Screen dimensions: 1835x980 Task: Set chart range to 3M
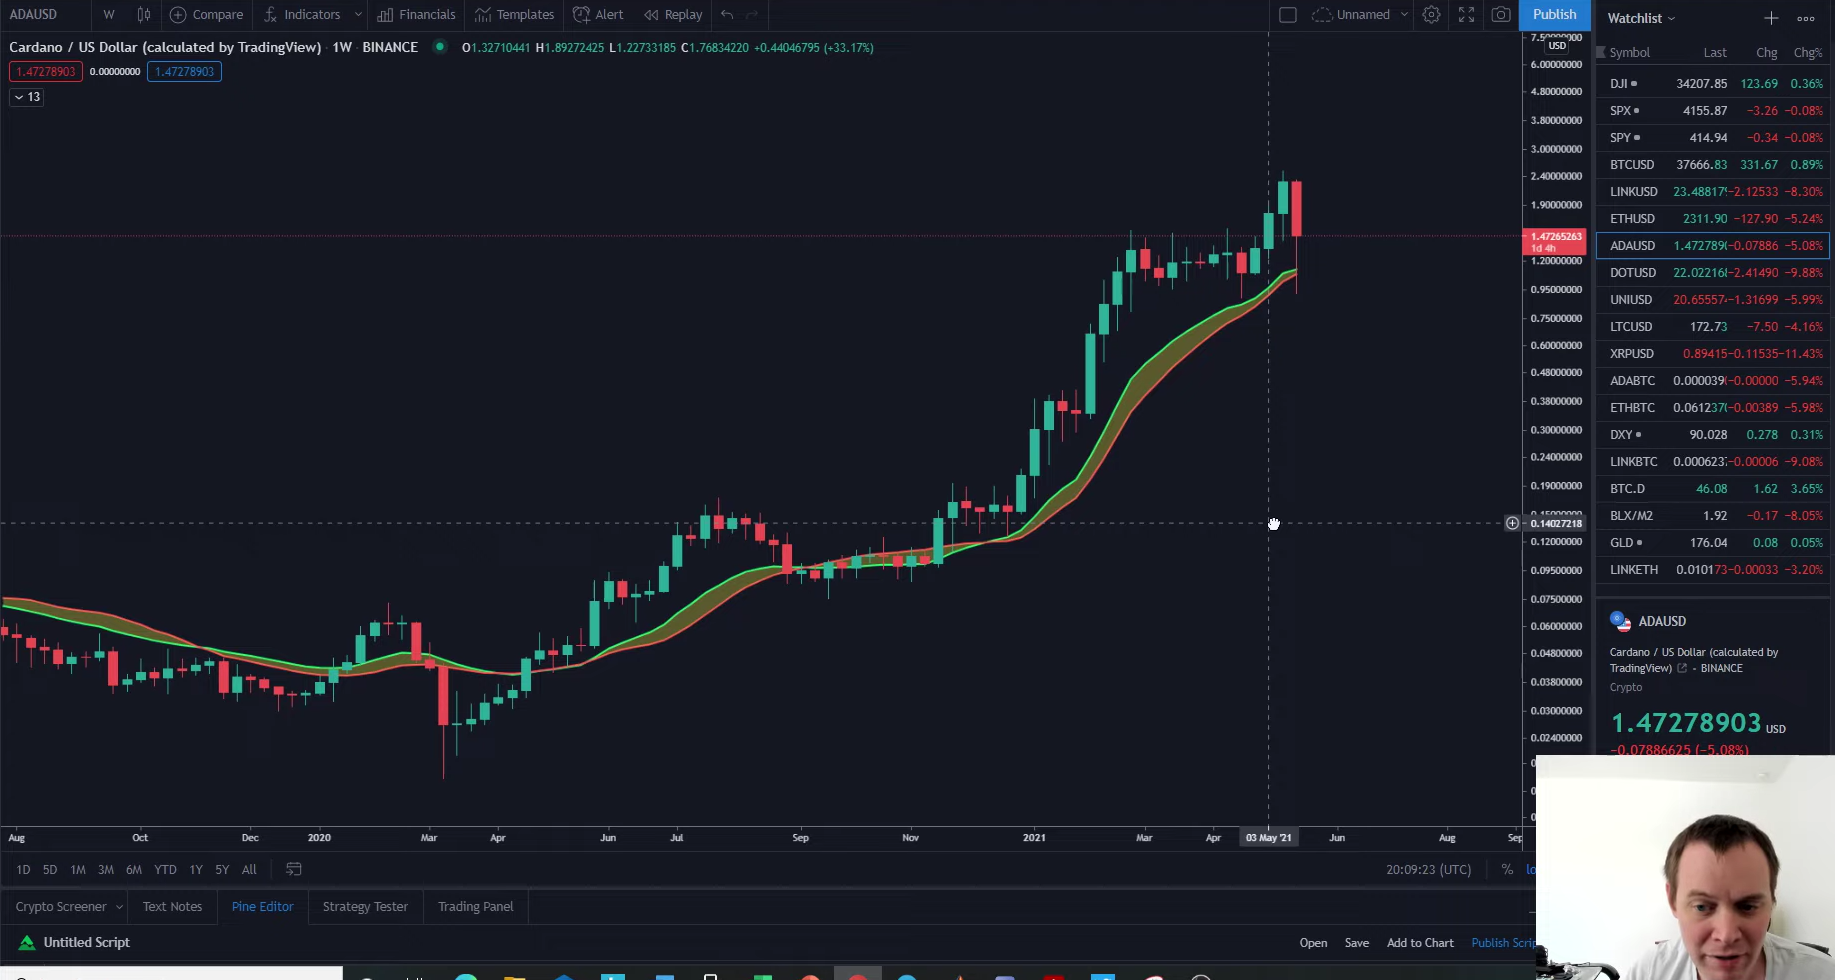106,869
